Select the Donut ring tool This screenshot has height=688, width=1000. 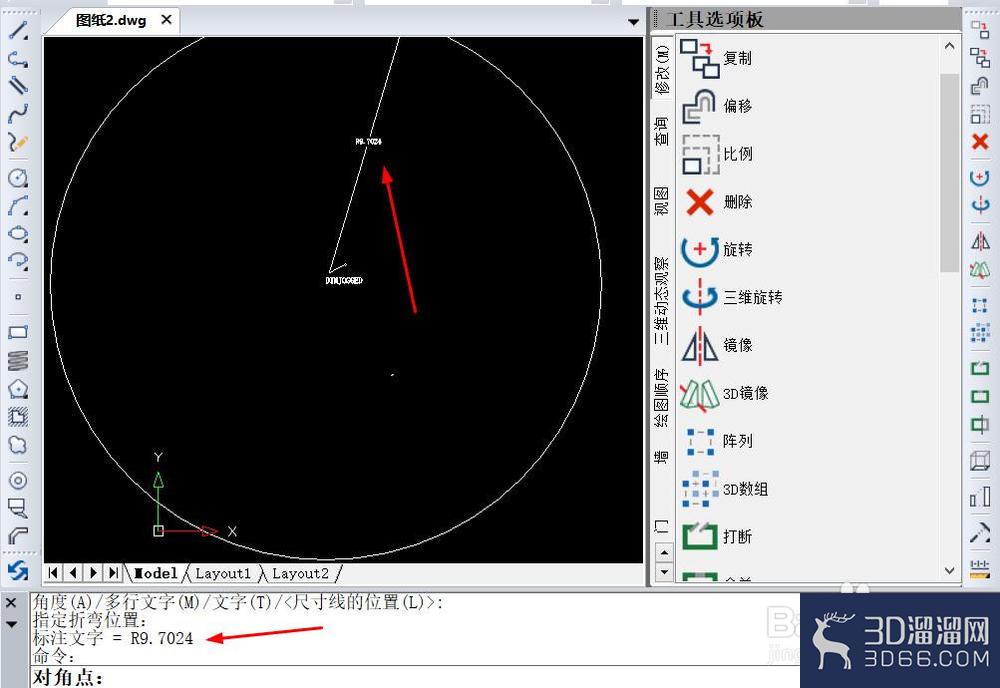point(18,480)
